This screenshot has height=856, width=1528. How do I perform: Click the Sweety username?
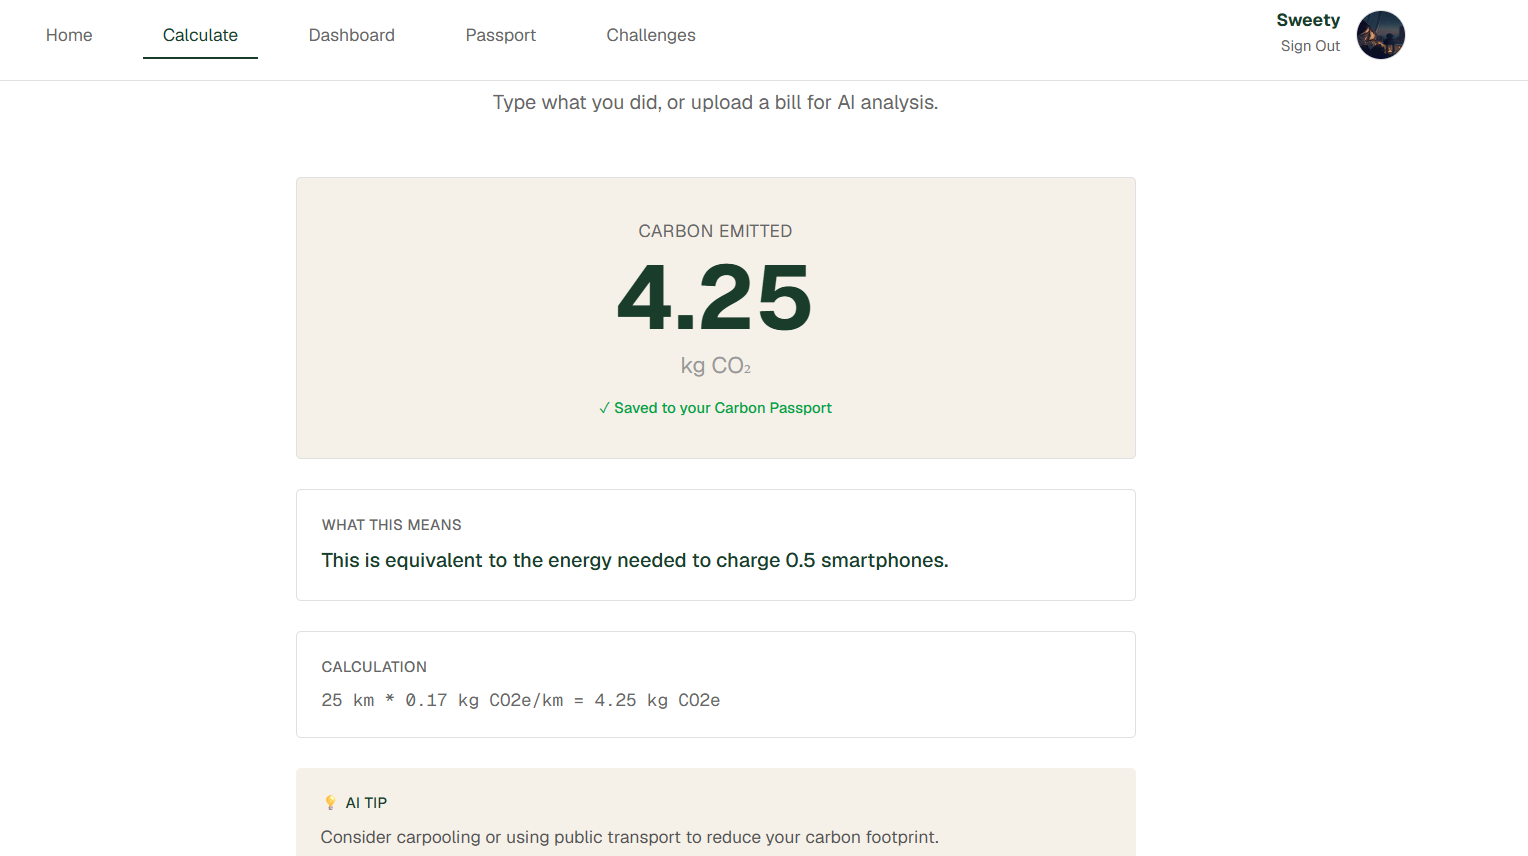pos(1308,20)
